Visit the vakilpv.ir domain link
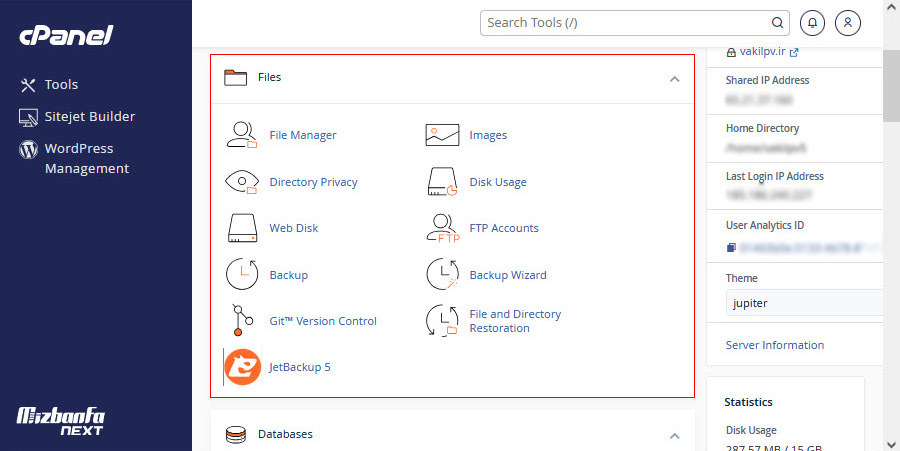Screen dimensions: 900x451 click(x=762, y=52)
